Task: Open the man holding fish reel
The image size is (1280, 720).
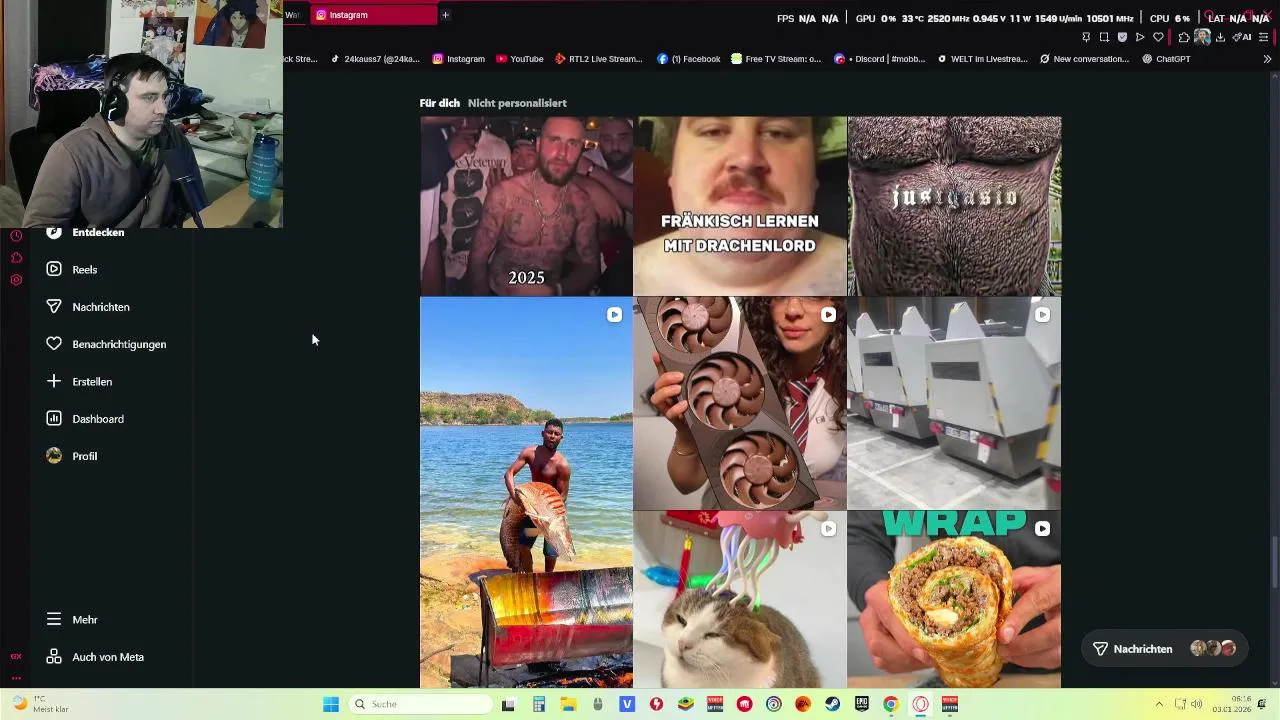Action: click(x=526, y=493)
